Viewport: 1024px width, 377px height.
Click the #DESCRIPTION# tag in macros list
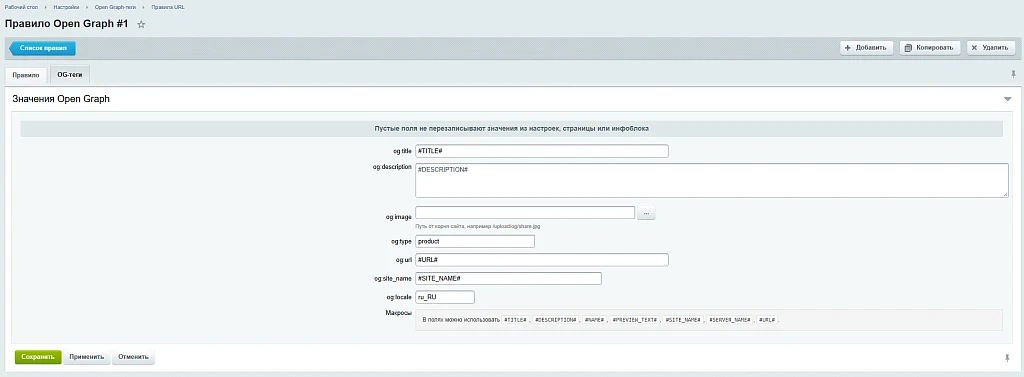(x=555, y=320)
